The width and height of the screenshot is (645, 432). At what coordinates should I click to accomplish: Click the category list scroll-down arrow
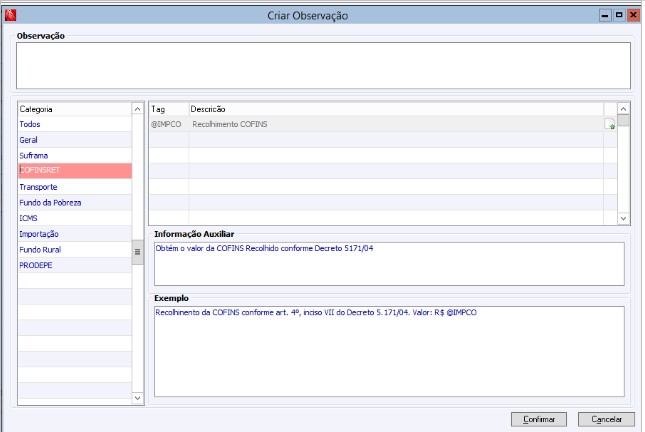[138, 398]
